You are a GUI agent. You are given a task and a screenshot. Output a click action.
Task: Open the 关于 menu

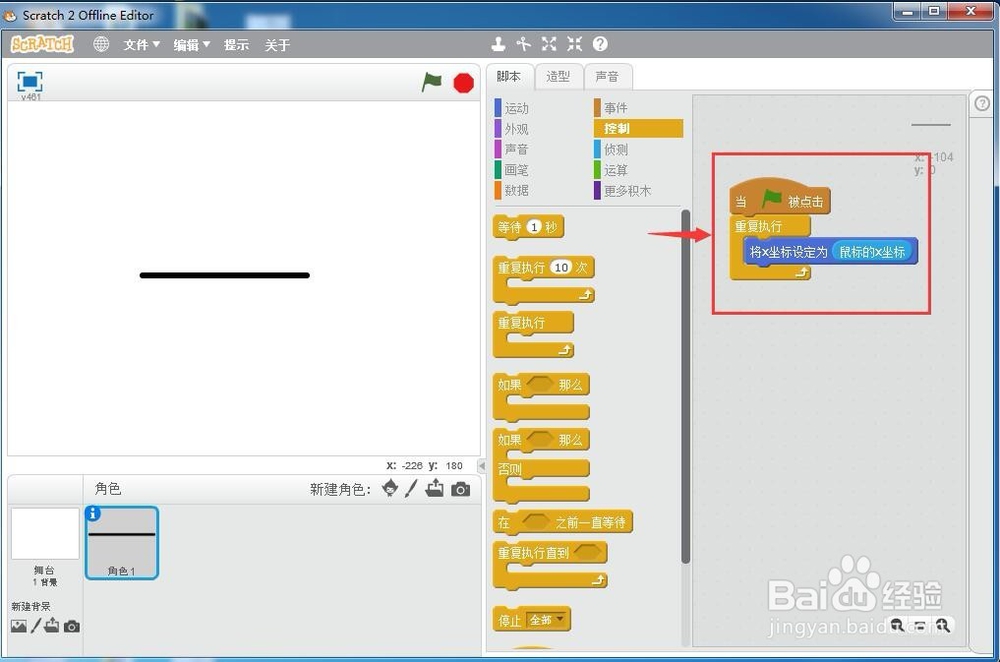[x=277, y=45]
